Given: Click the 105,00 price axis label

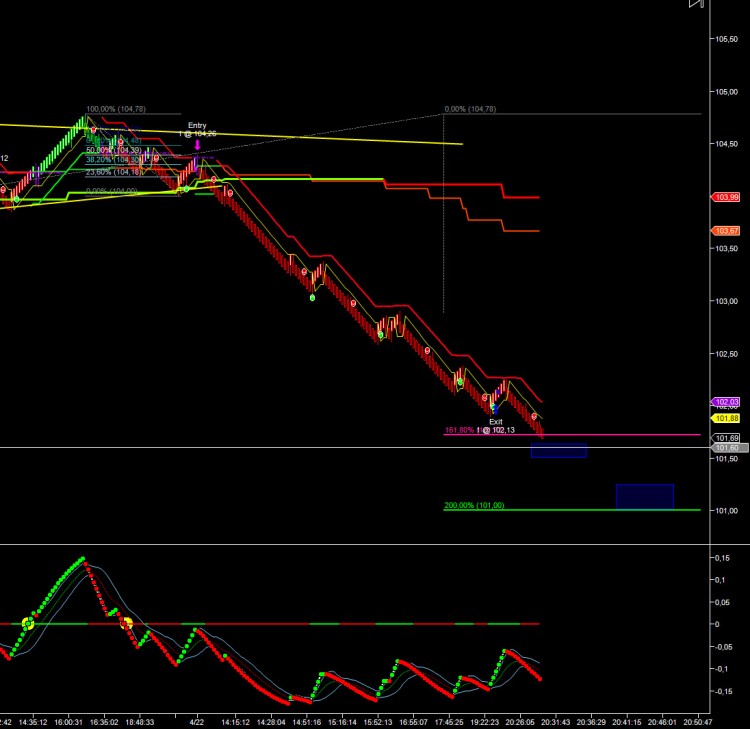Looking at the screenshot, I should click(727, 92).
